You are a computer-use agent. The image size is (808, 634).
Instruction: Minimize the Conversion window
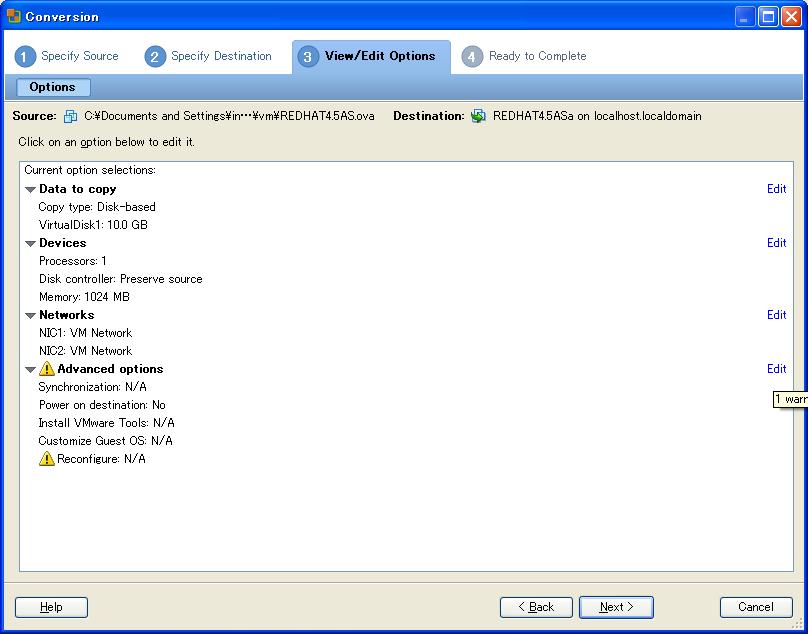click(744, 16)
